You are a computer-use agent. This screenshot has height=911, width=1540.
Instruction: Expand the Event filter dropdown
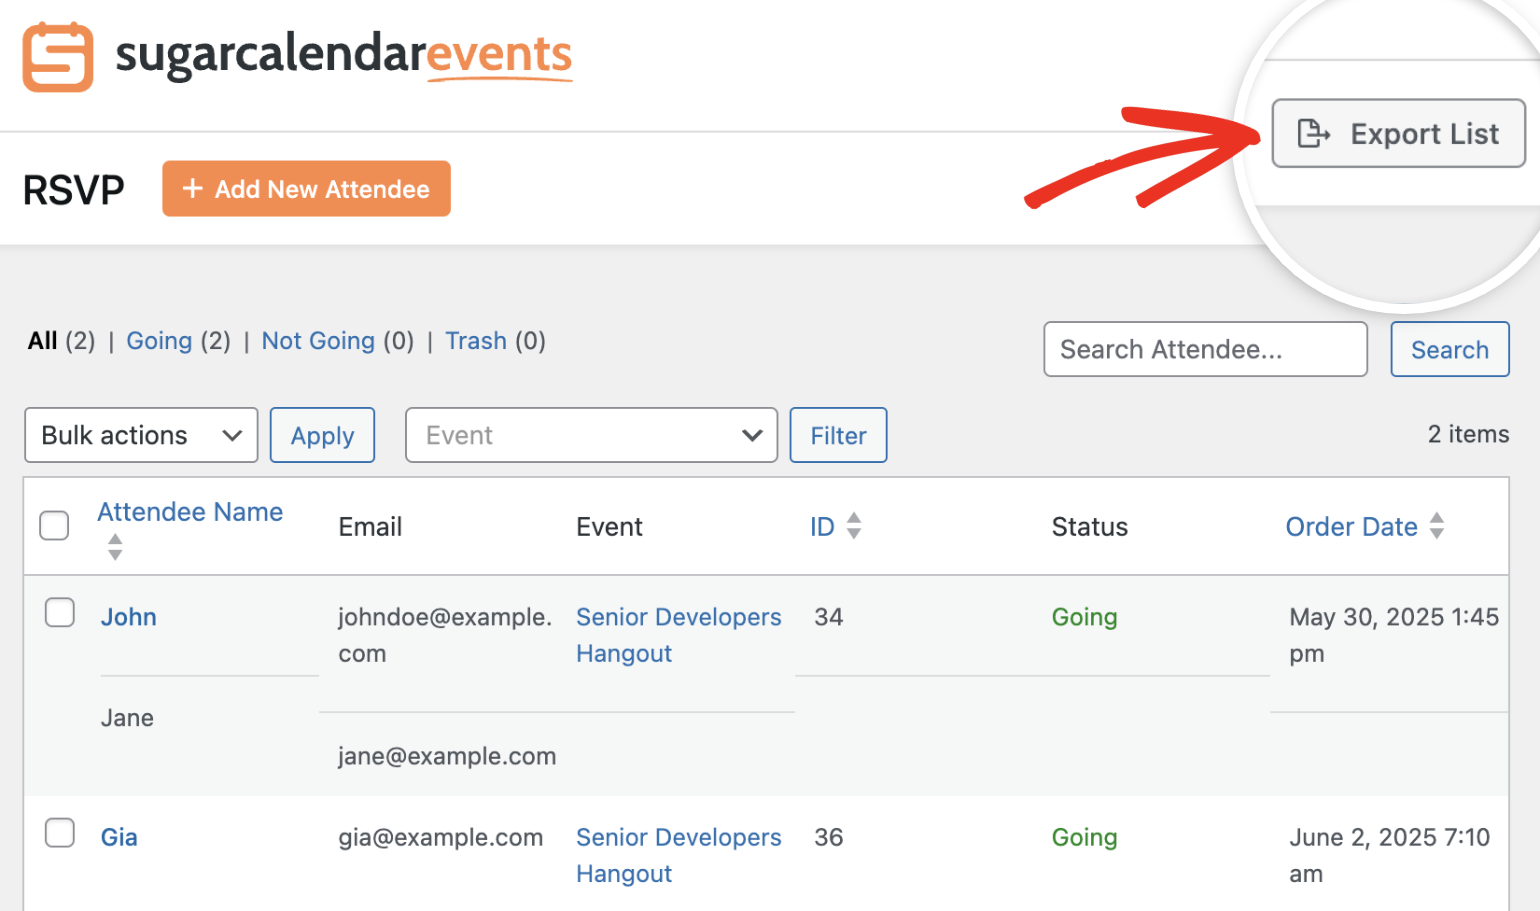click(x=591, y=435)
